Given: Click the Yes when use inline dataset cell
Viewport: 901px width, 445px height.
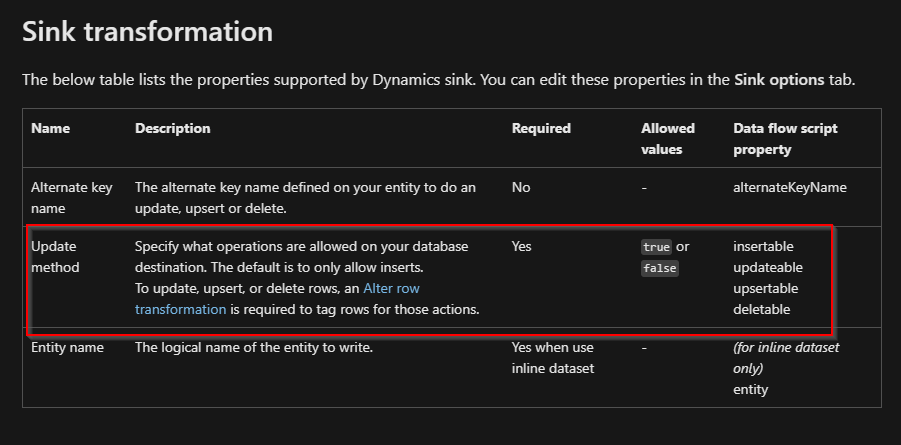Looking at the screenshot, I should tap(553, 358).
